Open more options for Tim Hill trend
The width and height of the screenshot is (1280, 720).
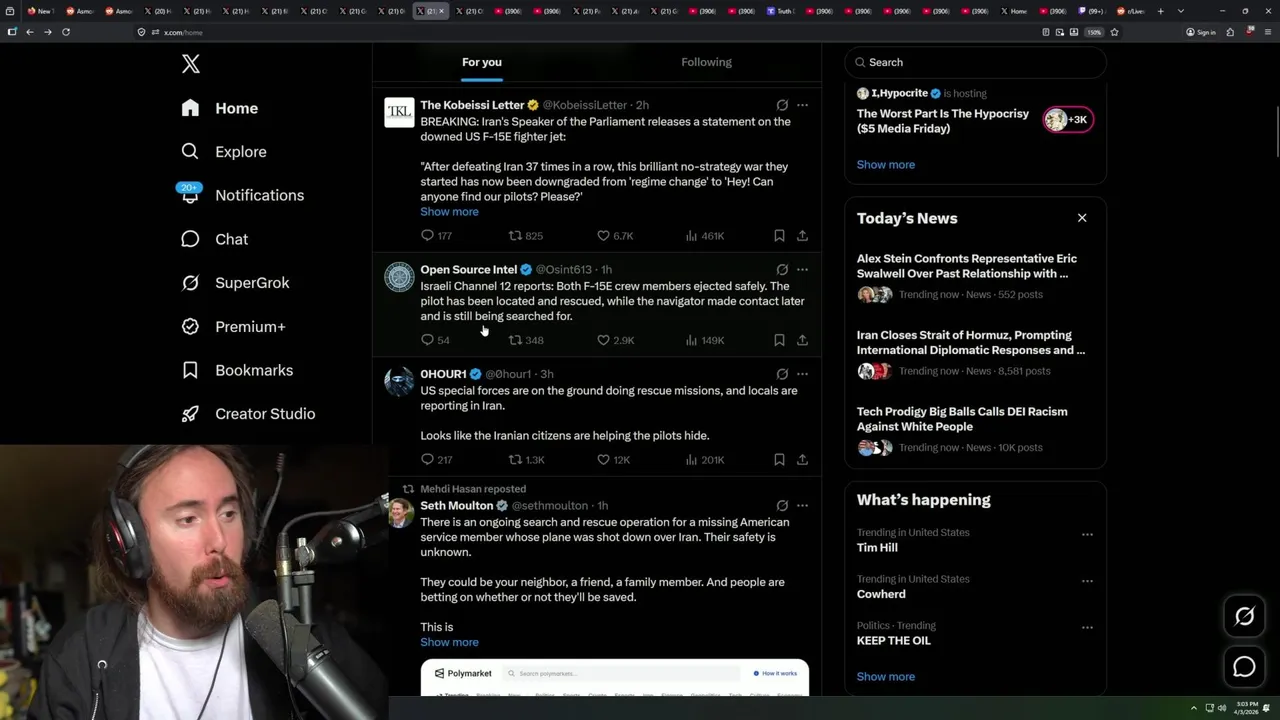click(x=1087, y=534)
